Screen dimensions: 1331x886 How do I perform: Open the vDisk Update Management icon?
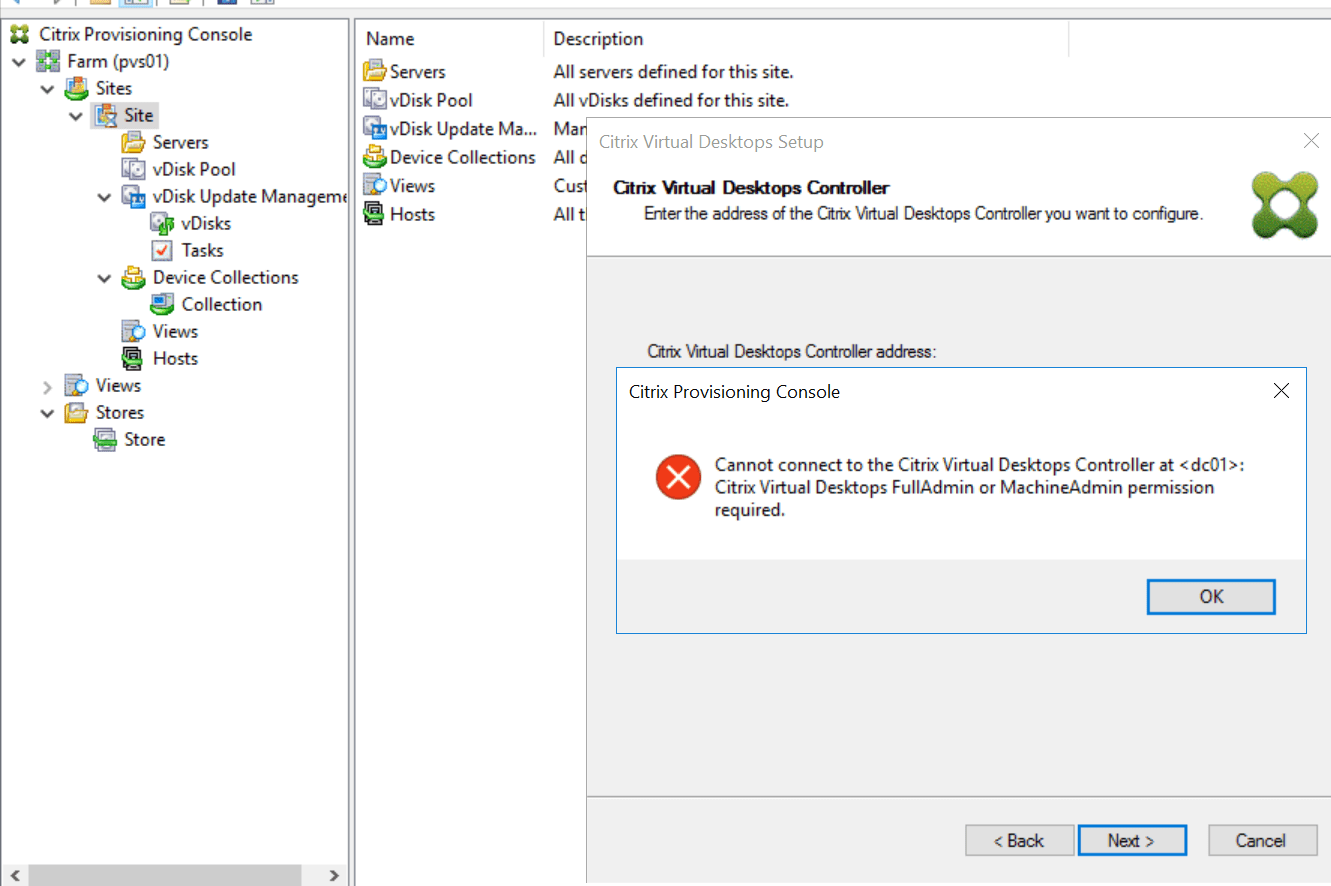(x=376, y=128)
